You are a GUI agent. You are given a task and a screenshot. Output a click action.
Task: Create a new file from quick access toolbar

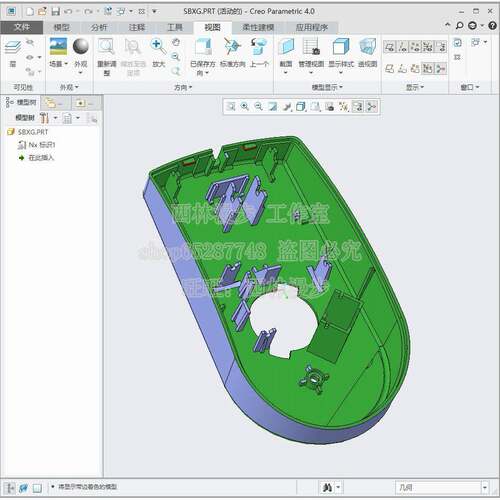(30, 12)
